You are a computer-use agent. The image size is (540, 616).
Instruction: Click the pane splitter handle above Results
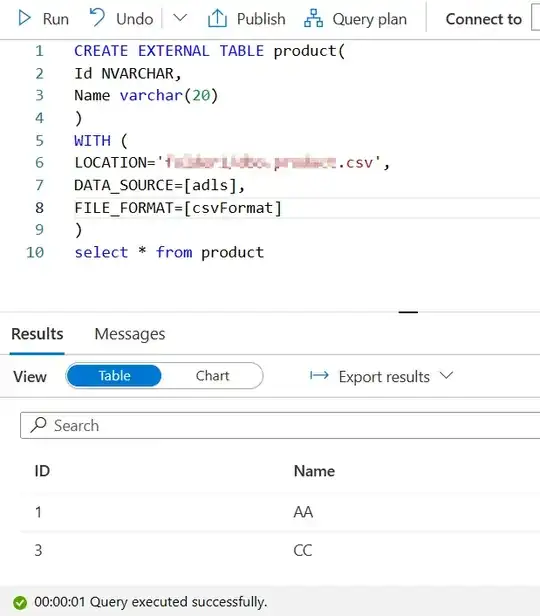(x=408, y=312)
